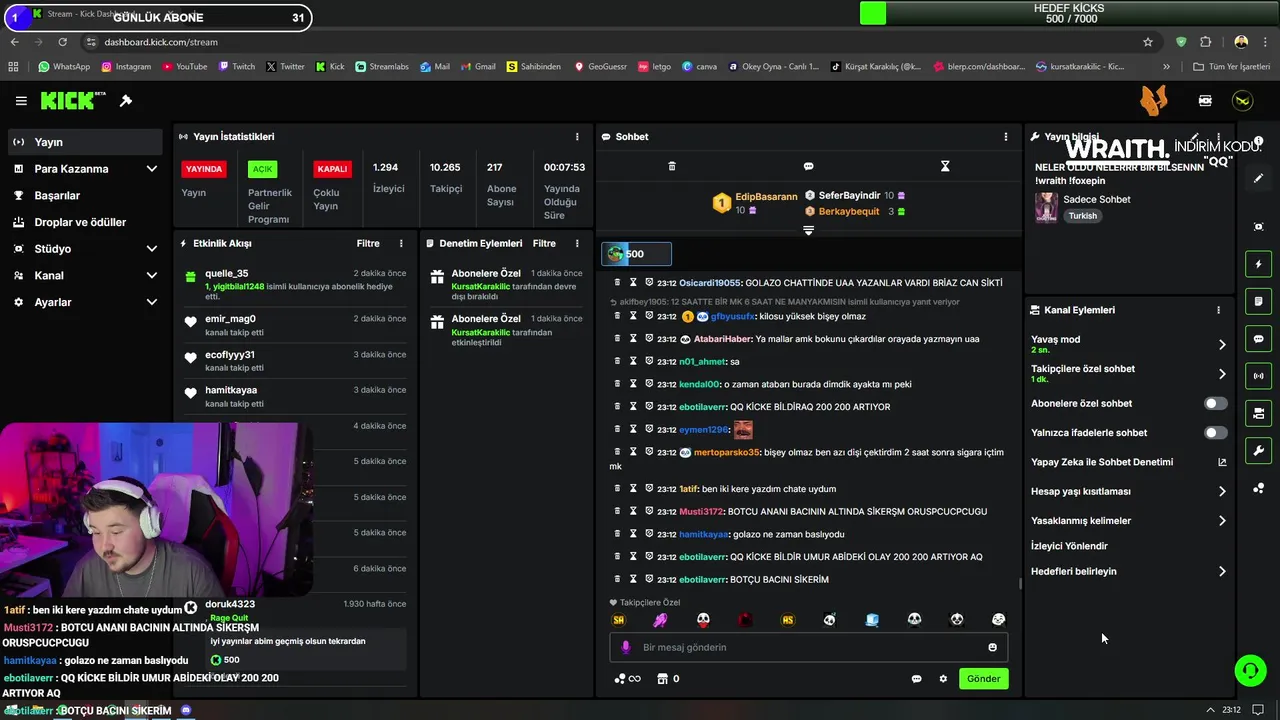Open the hamburger menu beside Kick logo

pos(21,101)
